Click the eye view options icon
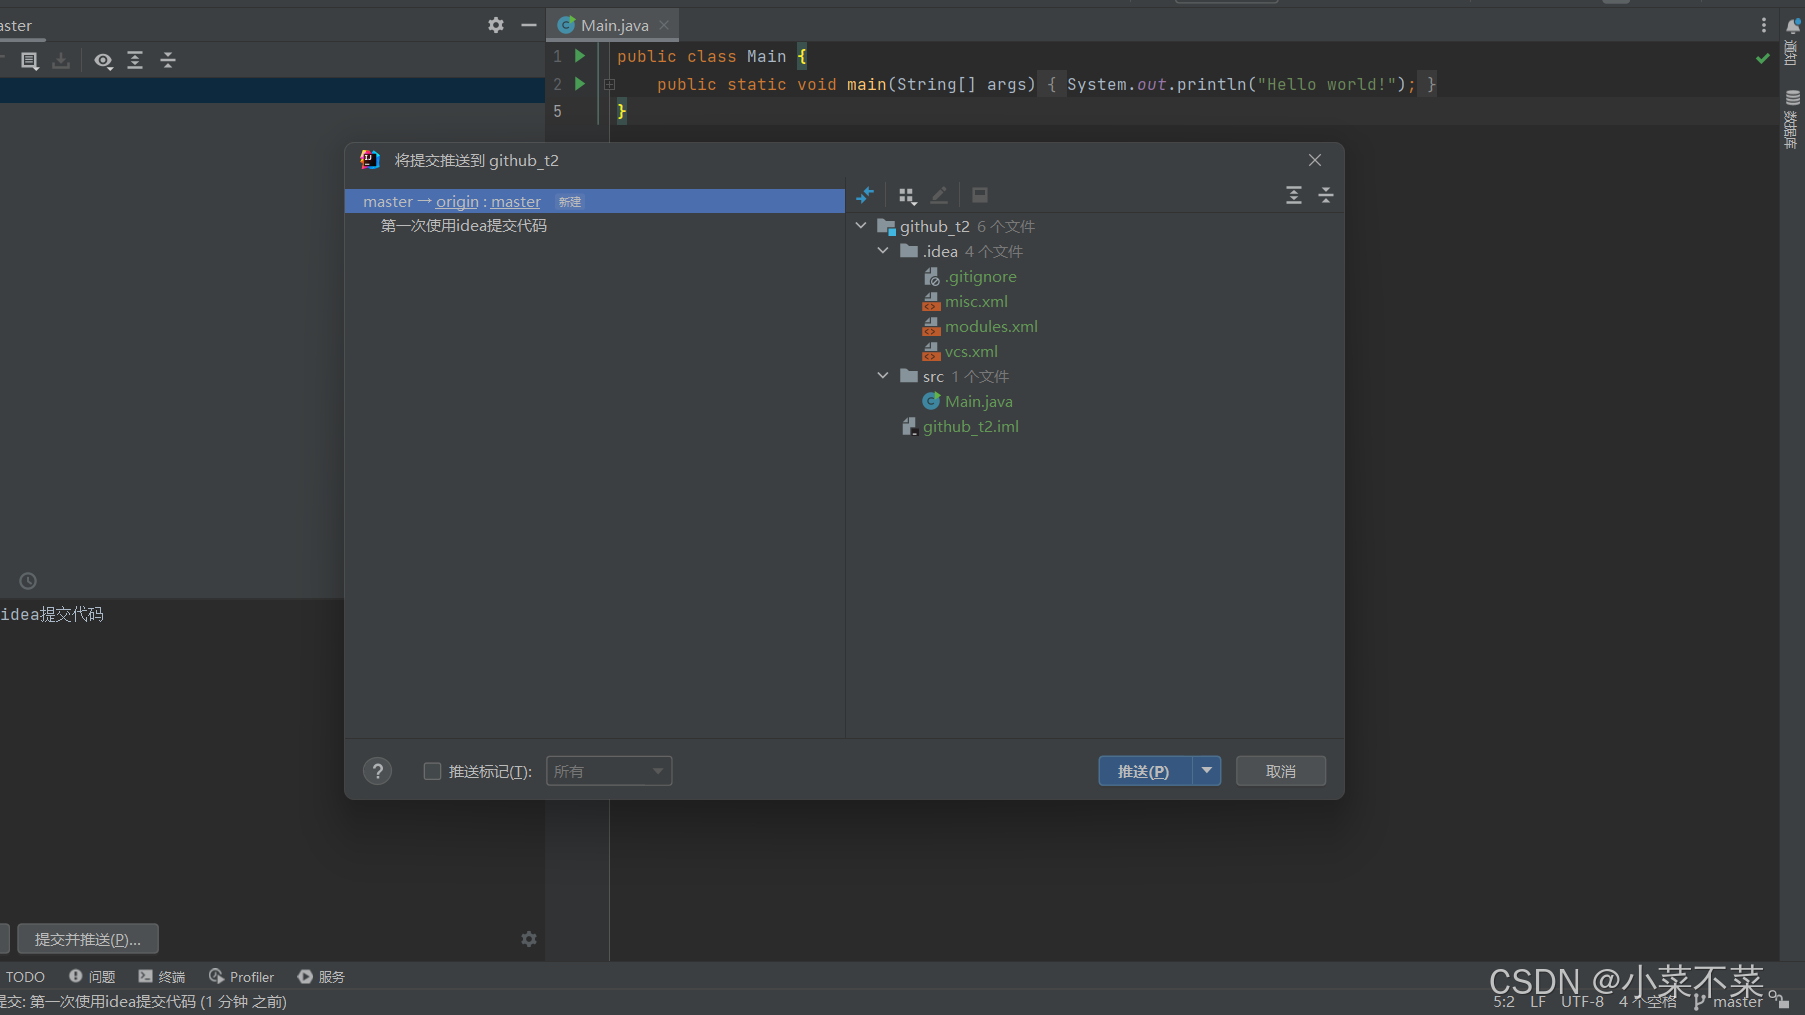This screenshot has width=1805, height=1015. click(103, 61)
